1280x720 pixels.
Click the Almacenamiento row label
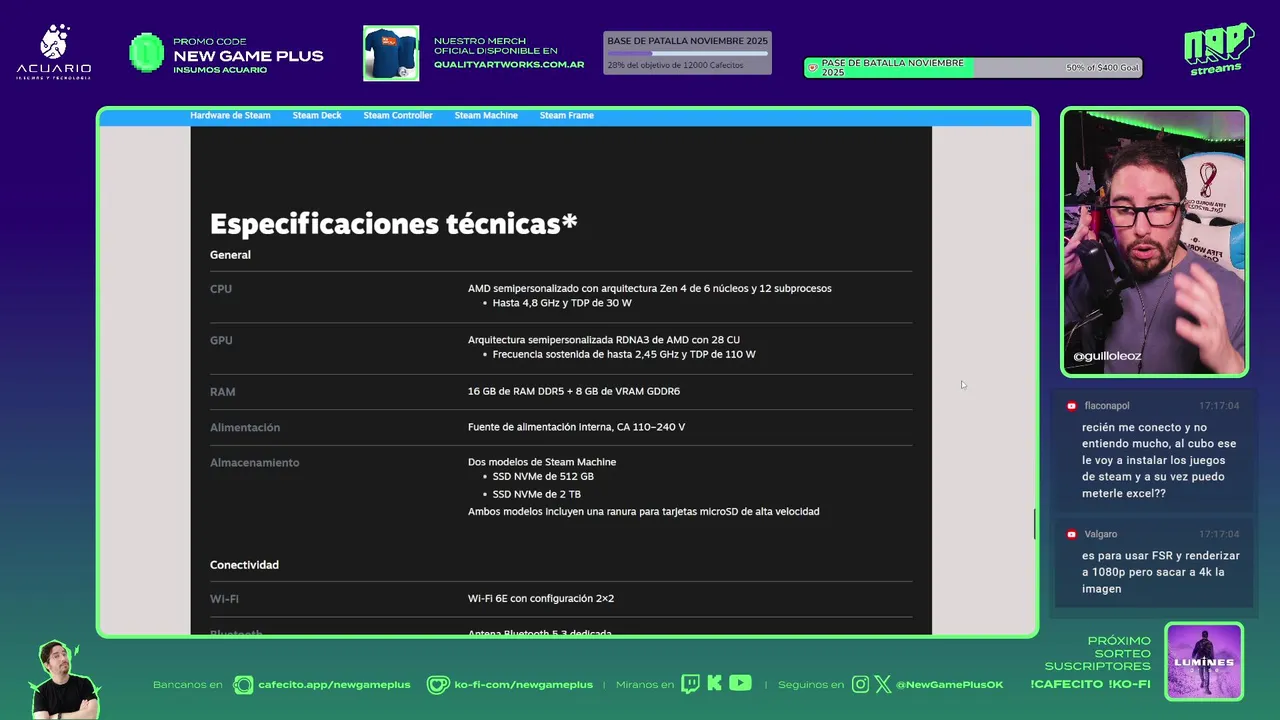pyautogui.click(x=254, y=463)
